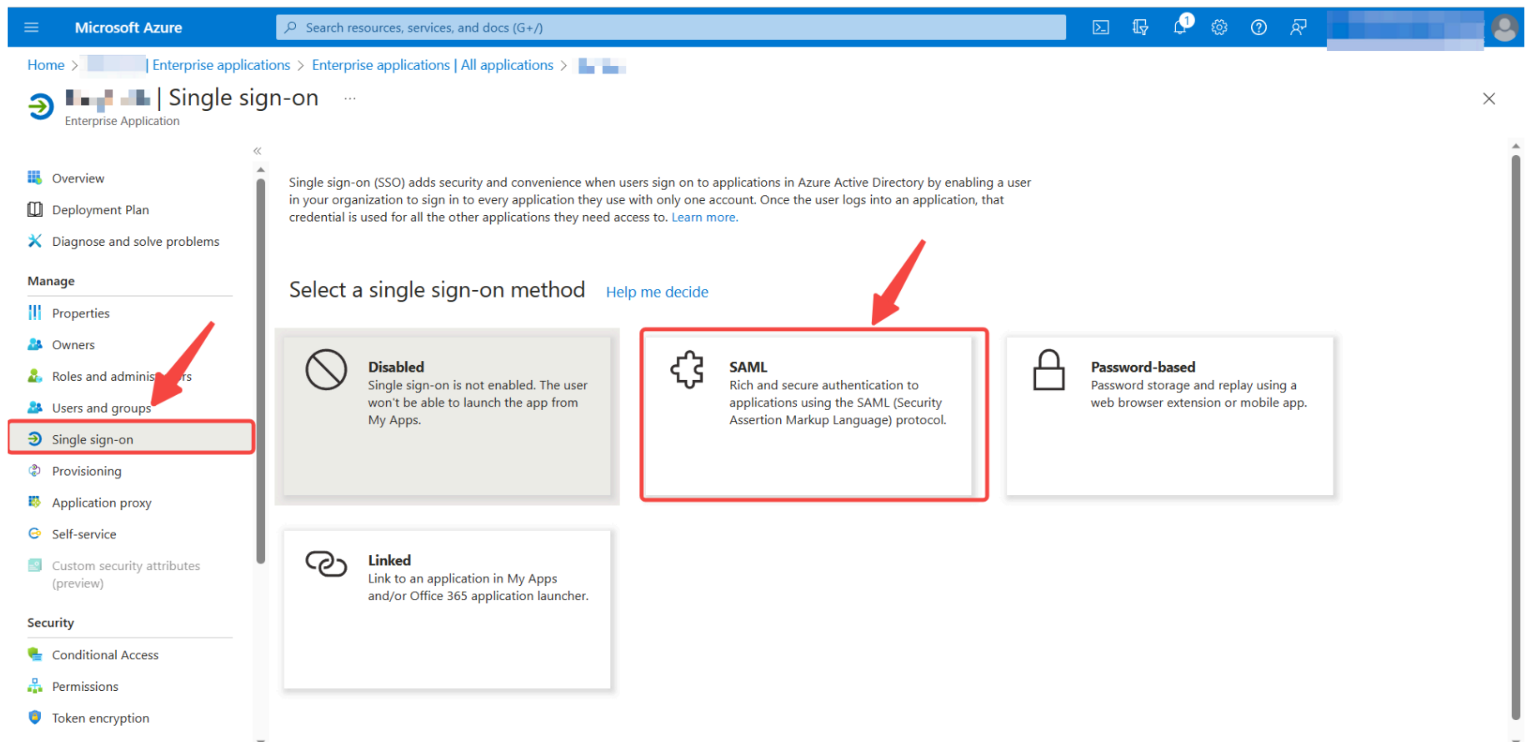Click the Linked chain icon
Viewport: 1539px width, 742px height.
pyautogui.click(x=326, y=564)
